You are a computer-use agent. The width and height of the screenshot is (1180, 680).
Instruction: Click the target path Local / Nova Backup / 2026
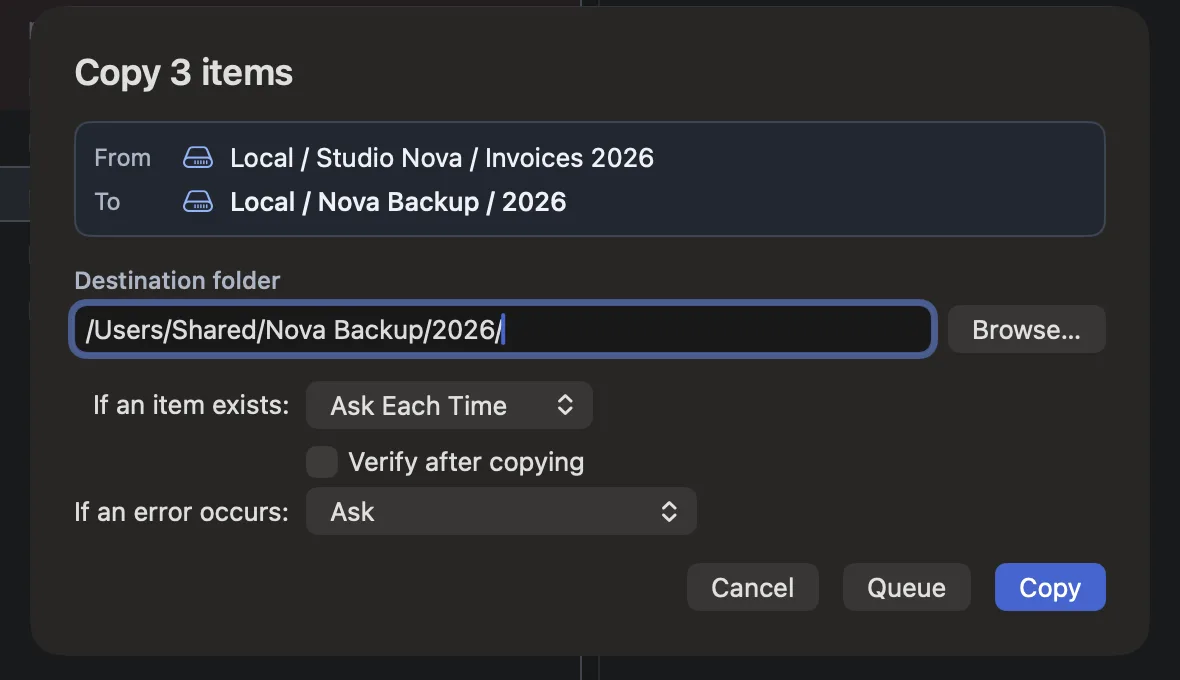coord(398,202)
